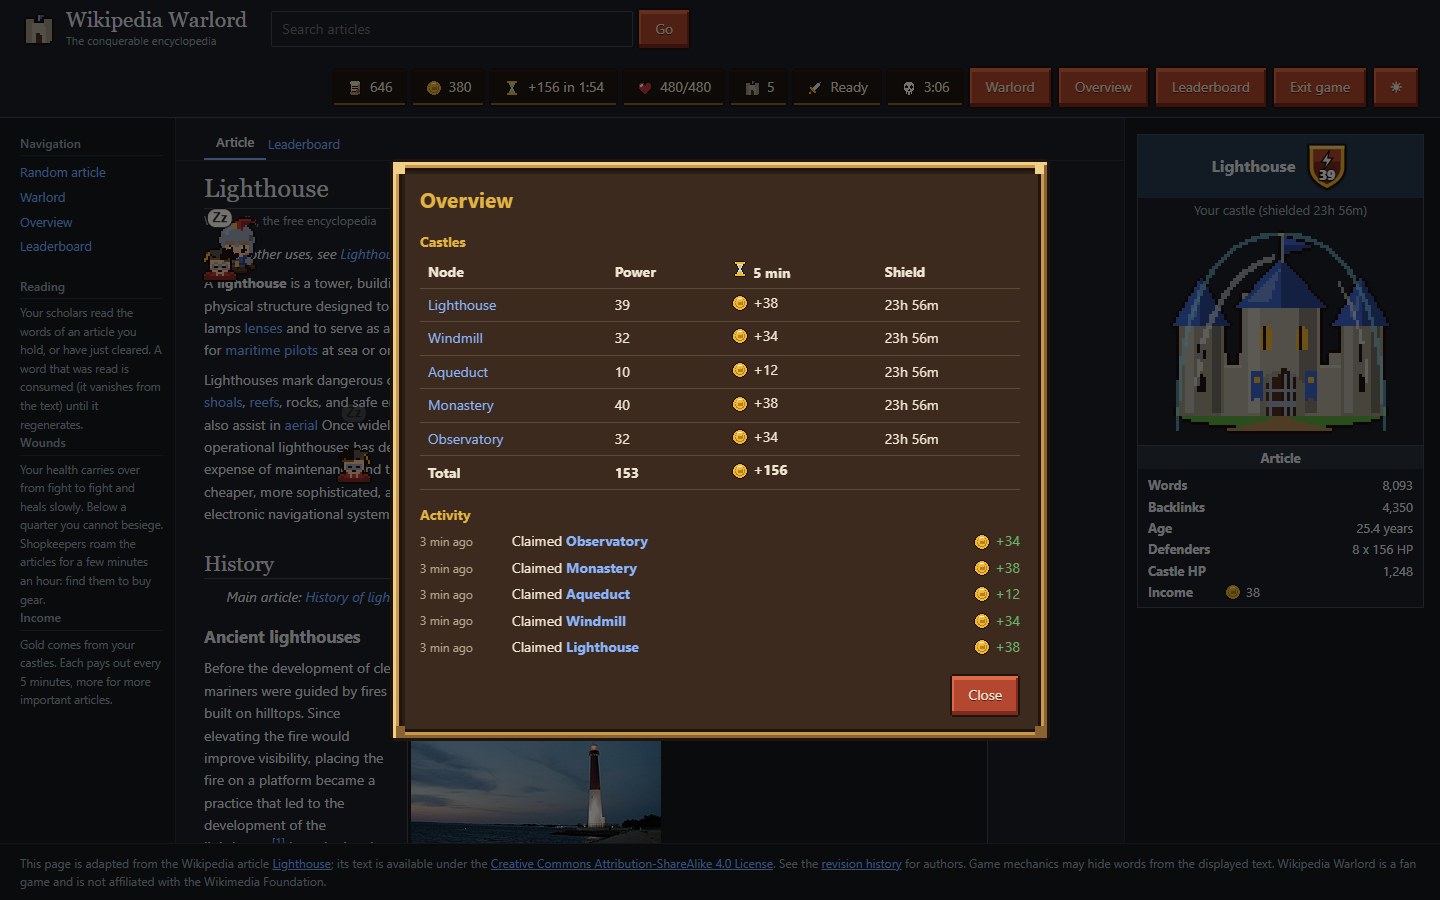The height and width of the screenshot is (900, 1440).
Task: Click the hourglass icon in 5 min column header
Action: click(x=740, y=270)
